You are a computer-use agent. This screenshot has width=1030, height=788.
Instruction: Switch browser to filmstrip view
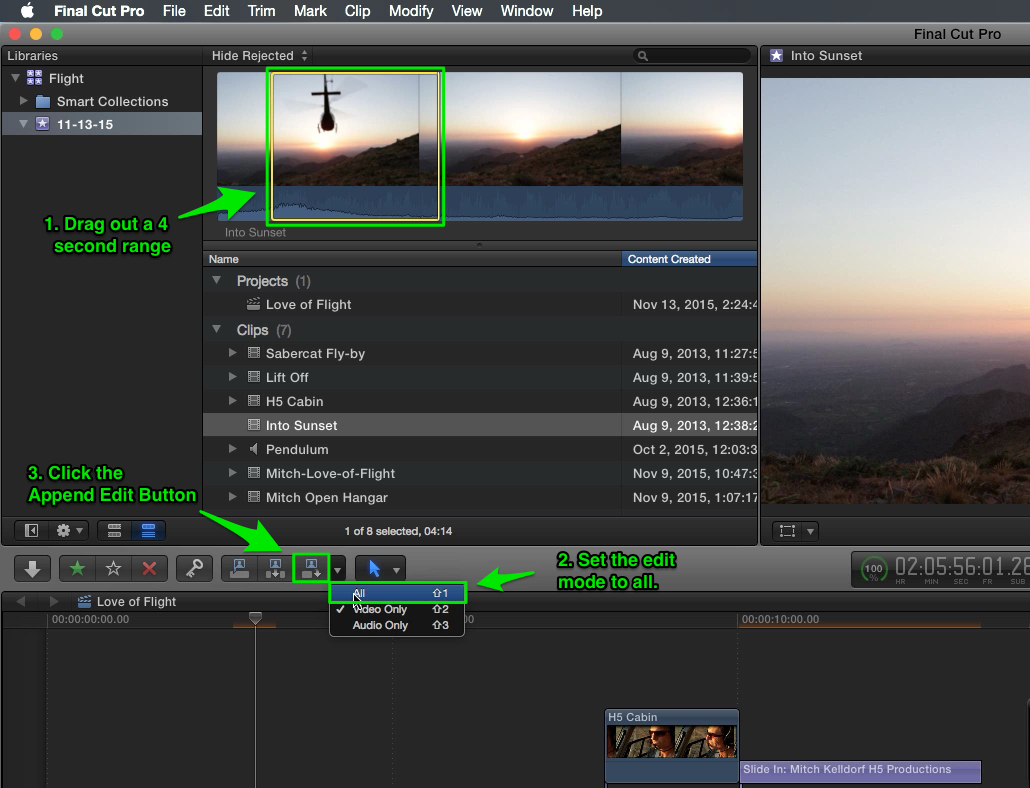(x=114, y=531)
